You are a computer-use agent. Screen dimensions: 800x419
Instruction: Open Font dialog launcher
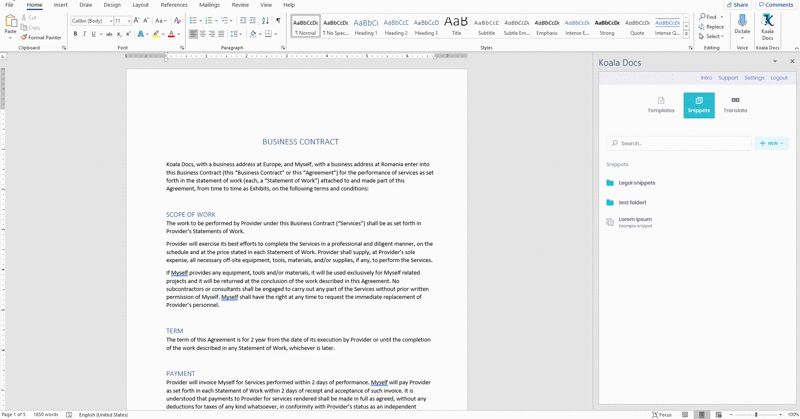[182, 48]
